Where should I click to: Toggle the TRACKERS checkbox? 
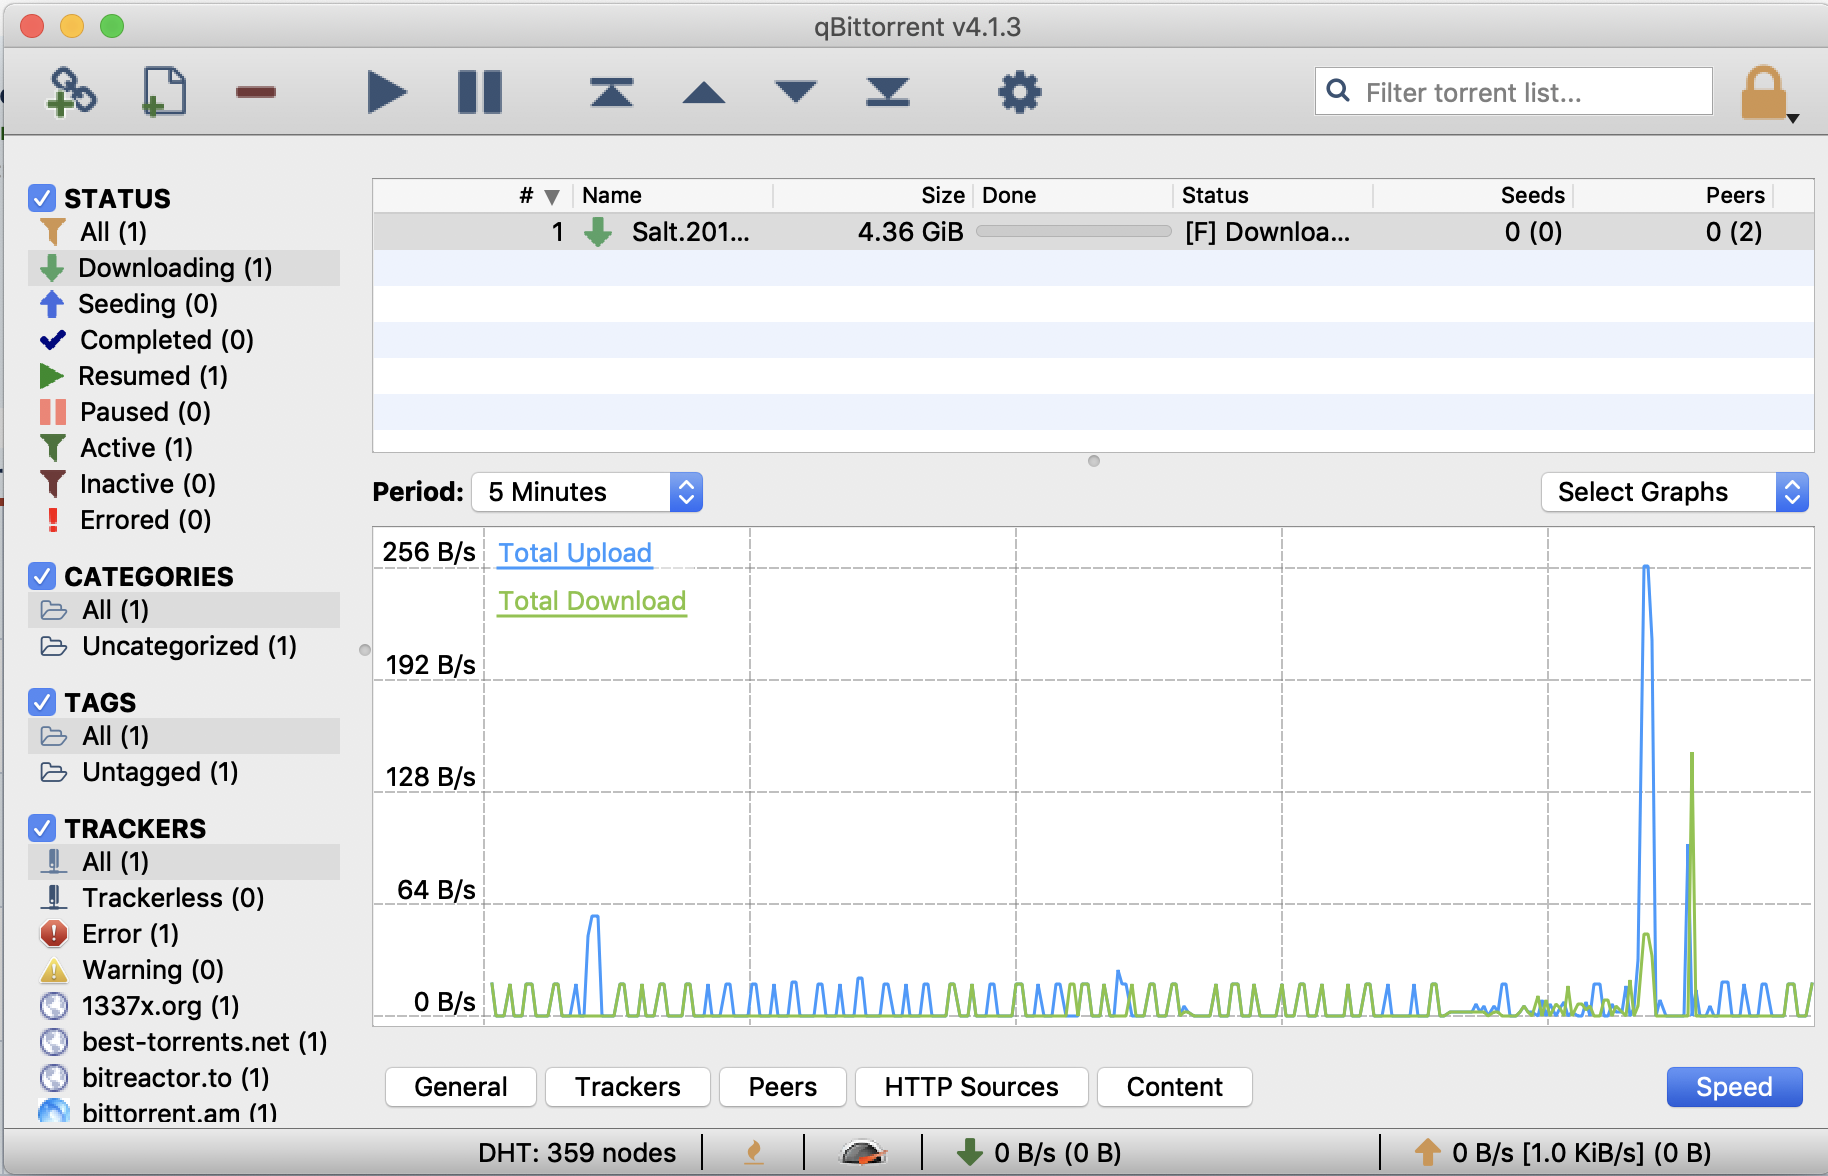tap(41, 828)
